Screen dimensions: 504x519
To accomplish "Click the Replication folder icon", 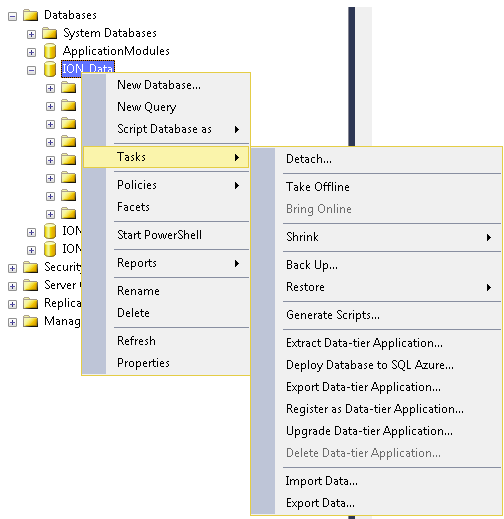I will click(30, 303).
